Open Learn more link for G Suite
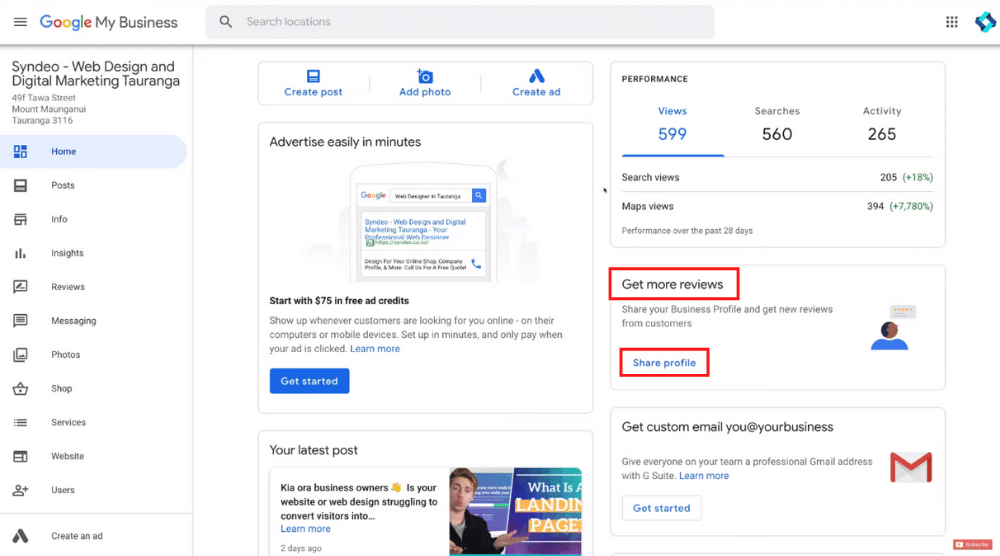 pyautogui.click(x=703, y=476)
